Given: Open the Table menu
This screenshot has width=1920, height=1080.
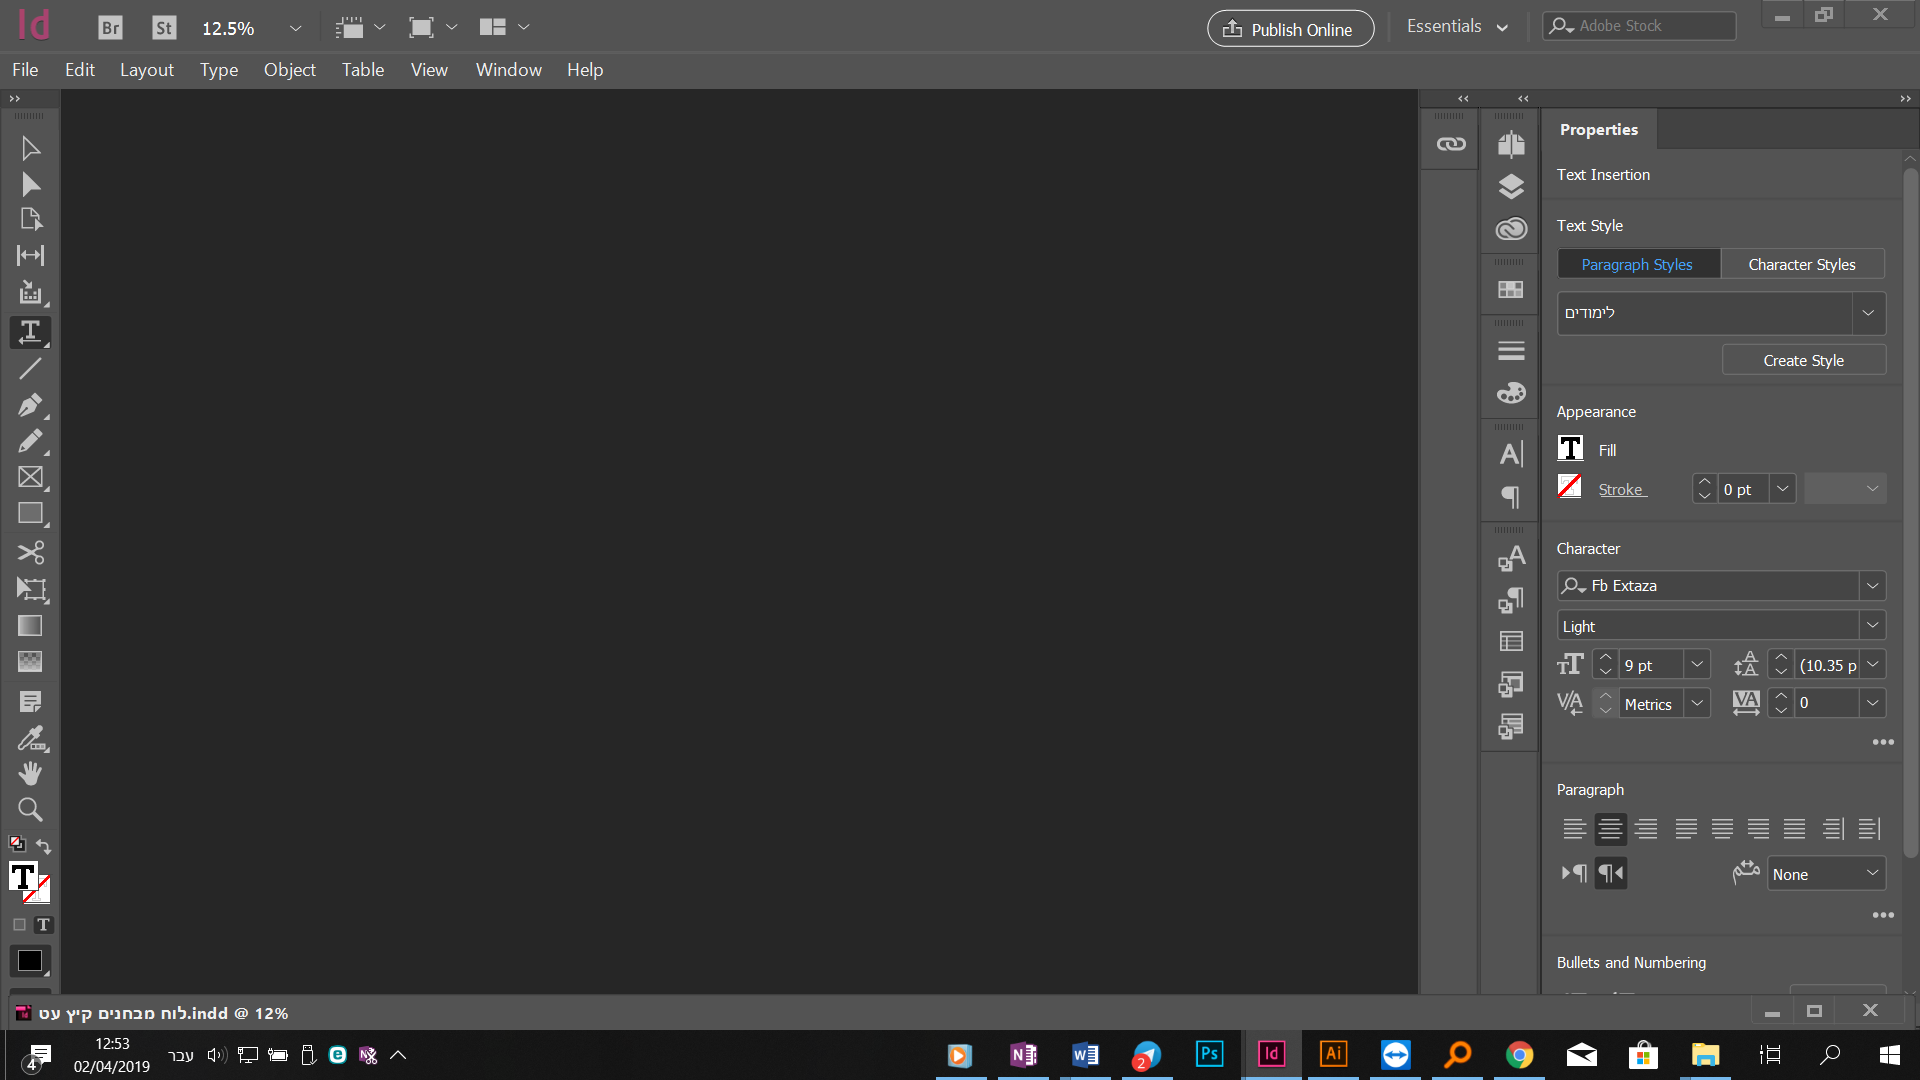Looking at the screenshot, I should (362, 69).
